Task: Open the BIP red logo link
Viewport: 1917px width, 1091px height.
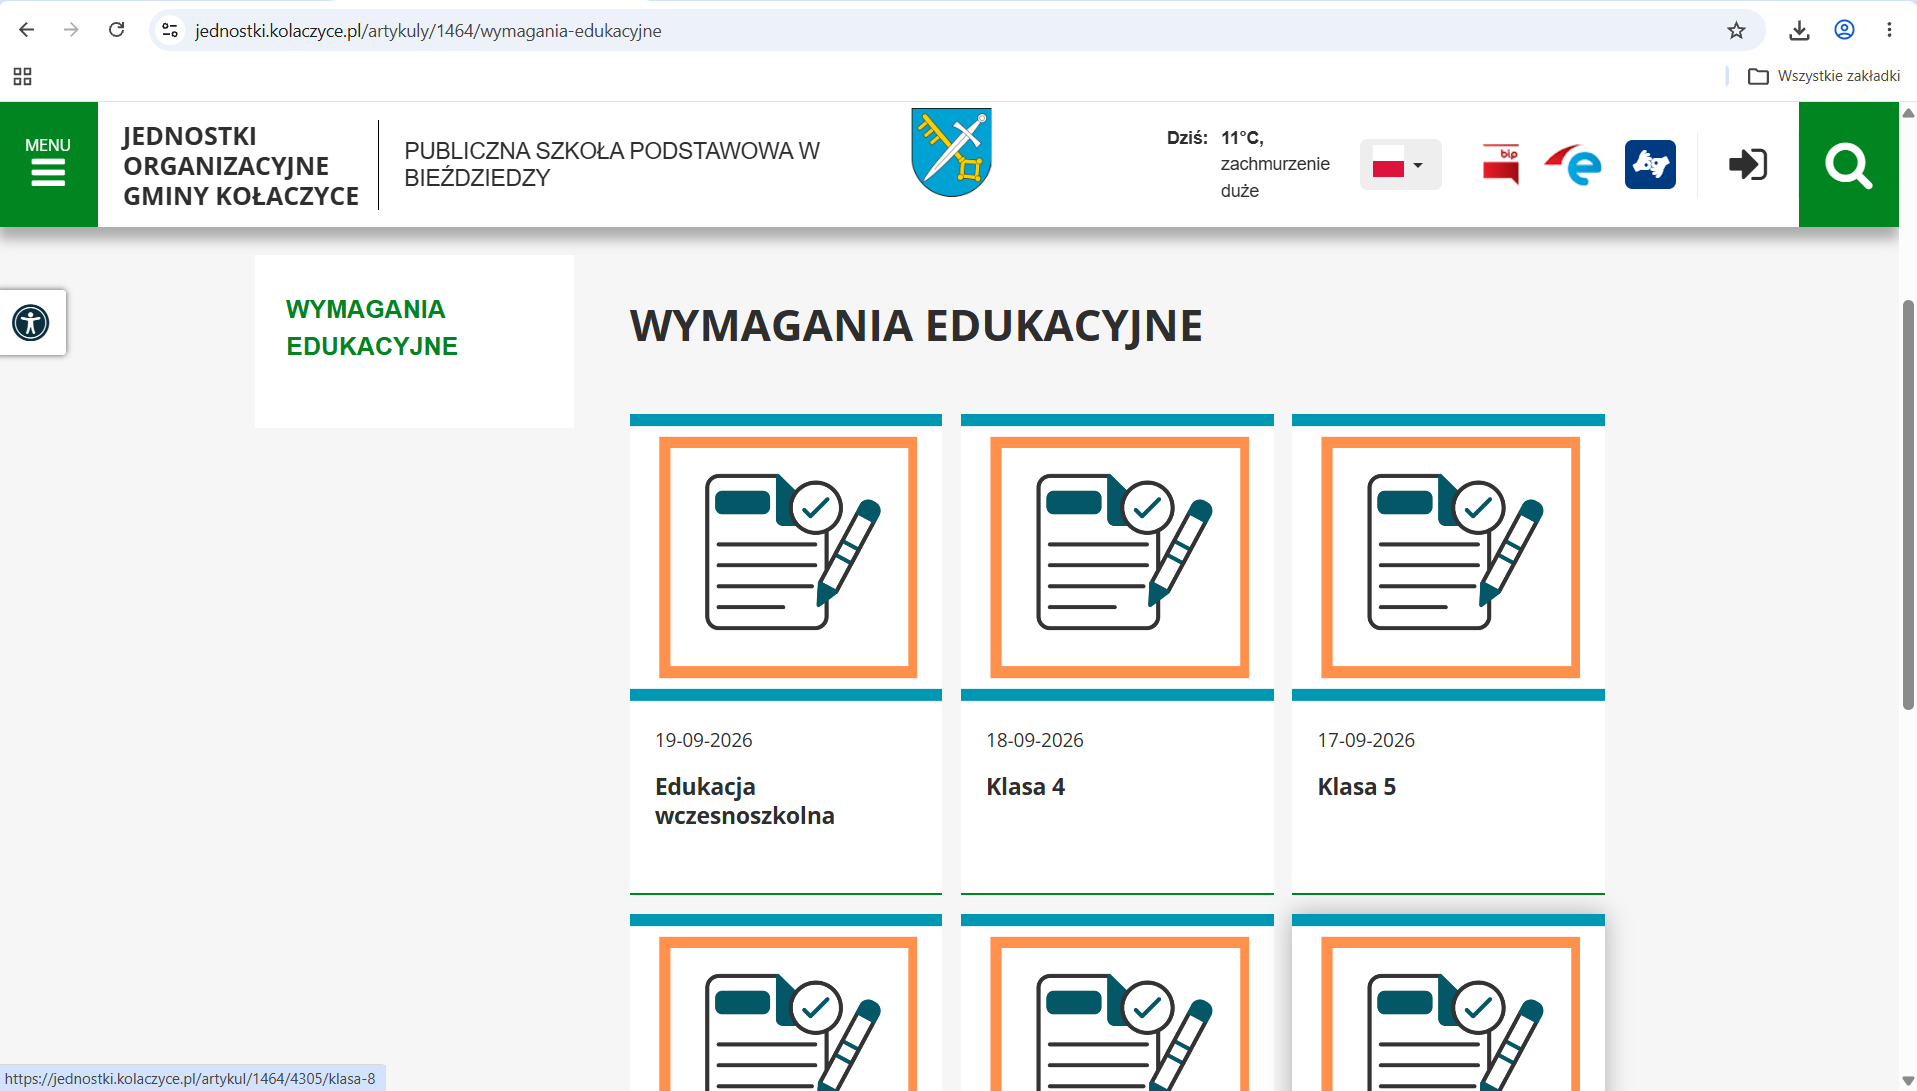Action: click(x=1501, y=164)
